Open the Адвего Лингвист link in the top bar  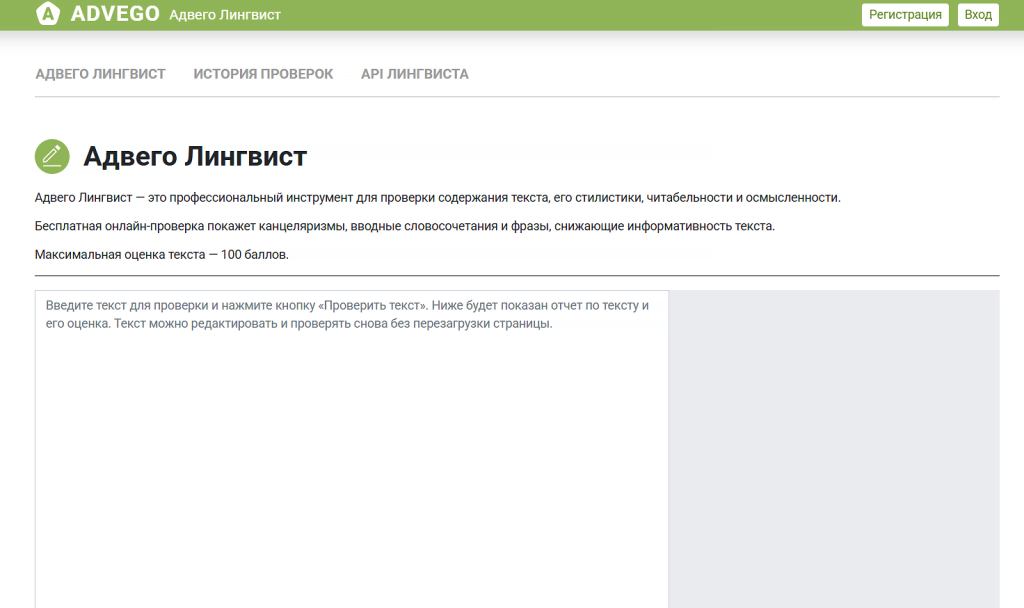[x=225, y=15]
